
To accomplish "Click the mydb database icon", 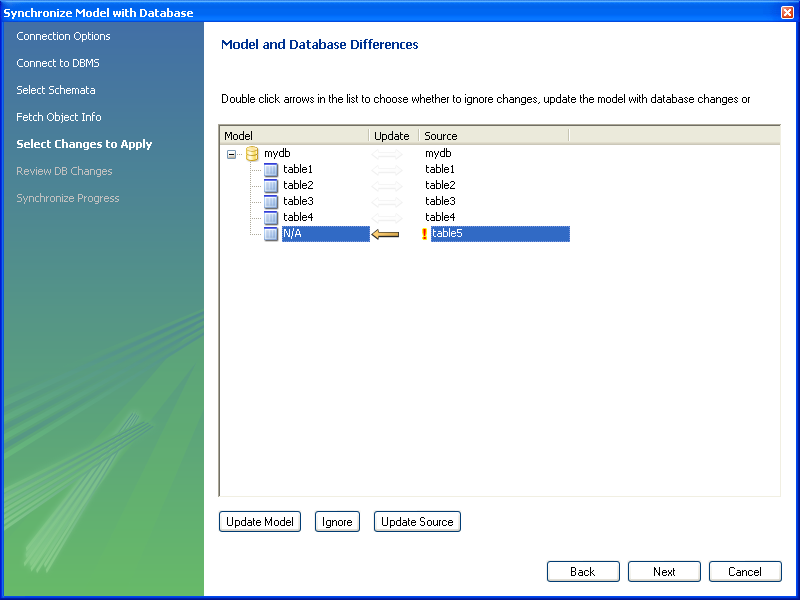I will click(253, 154).
